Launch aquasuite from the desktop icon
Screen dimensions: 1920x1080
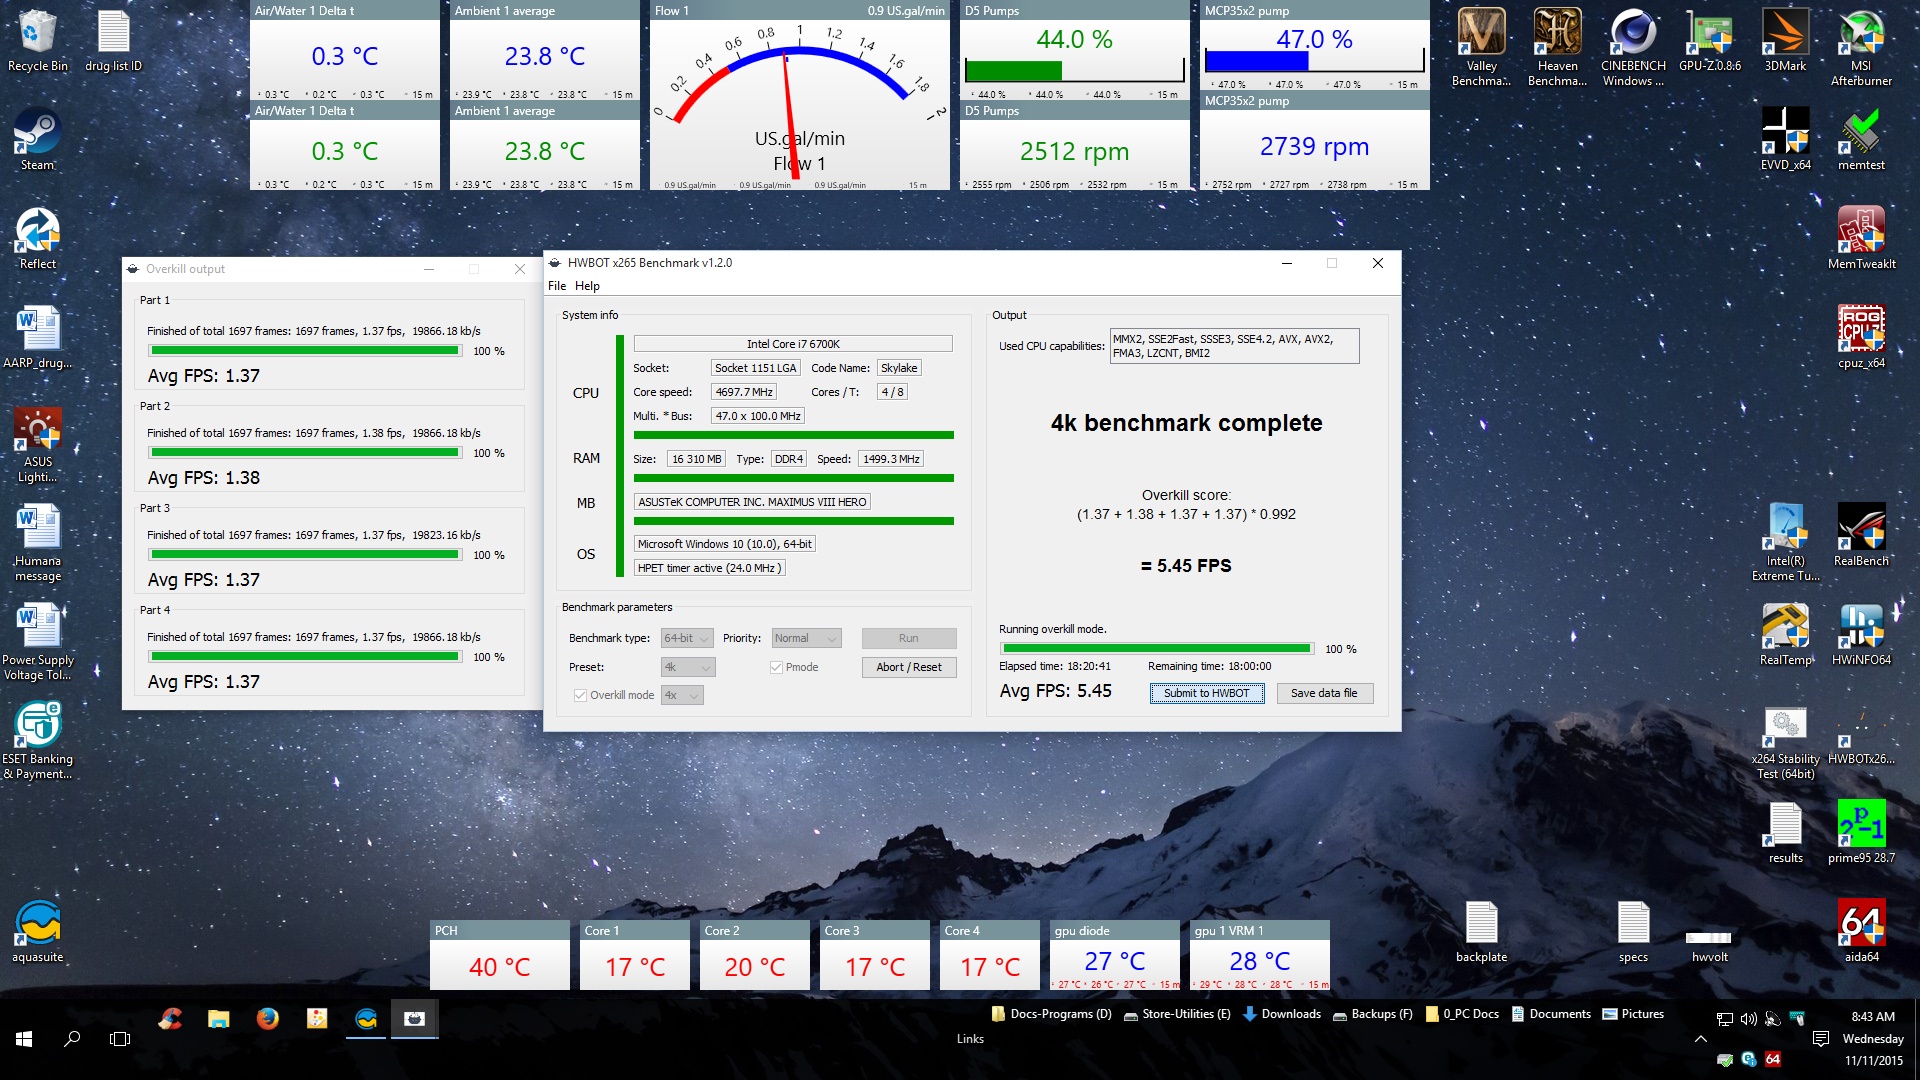pyautogui.click(x=38, y=932)
